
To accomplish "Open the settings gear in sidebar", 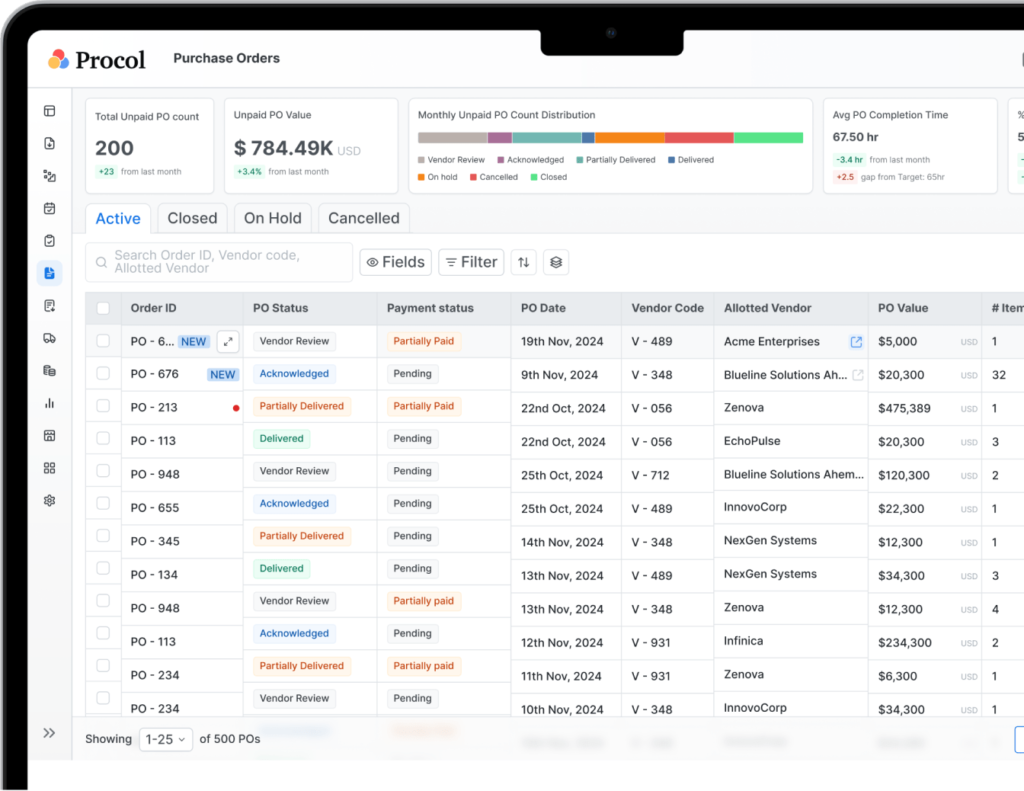I will click(x=49, y=500).
